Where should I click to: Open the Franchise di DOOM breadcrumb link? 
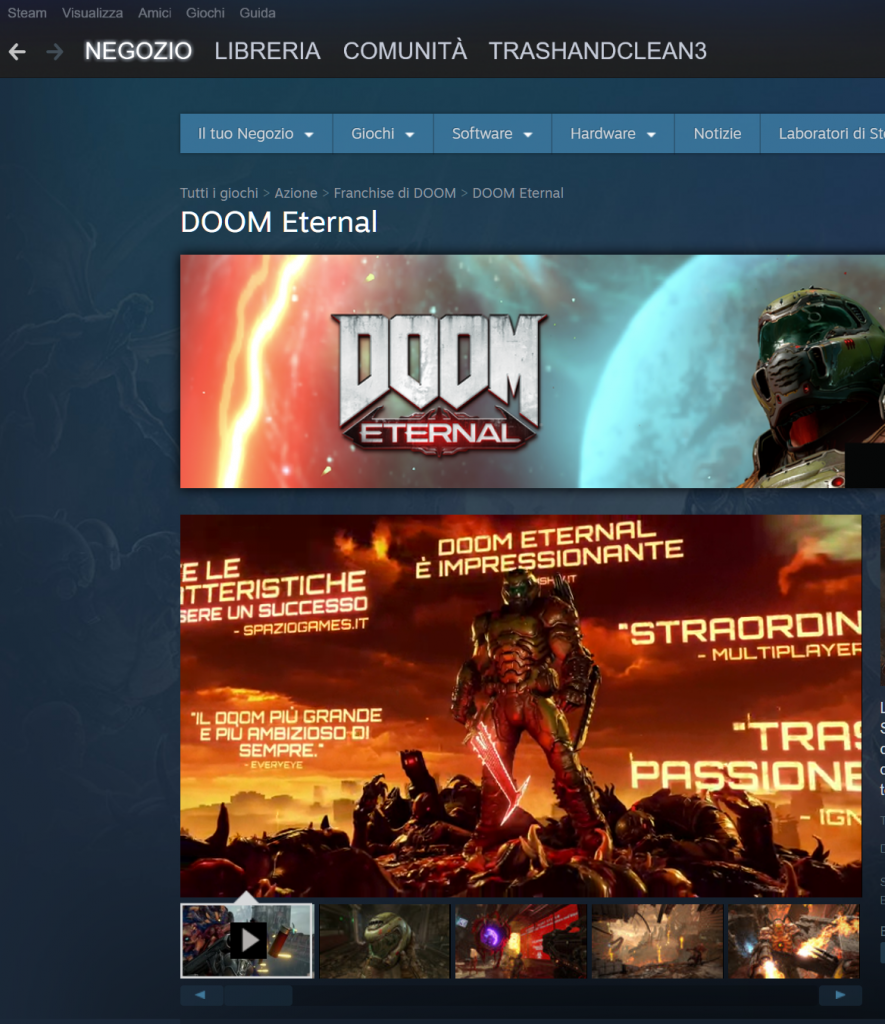coord(394,193)
